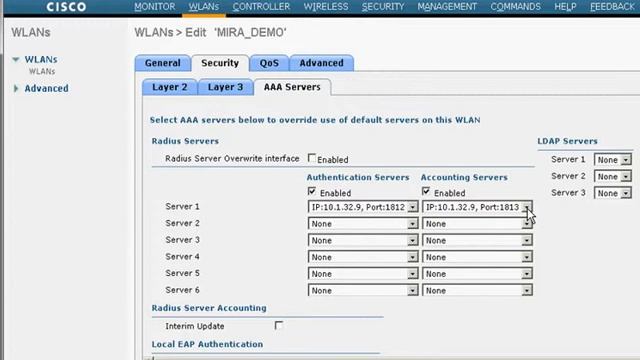This screenshot has width=640, height=360.
Task: Click the Cisco logo
Action: [66, 7]
